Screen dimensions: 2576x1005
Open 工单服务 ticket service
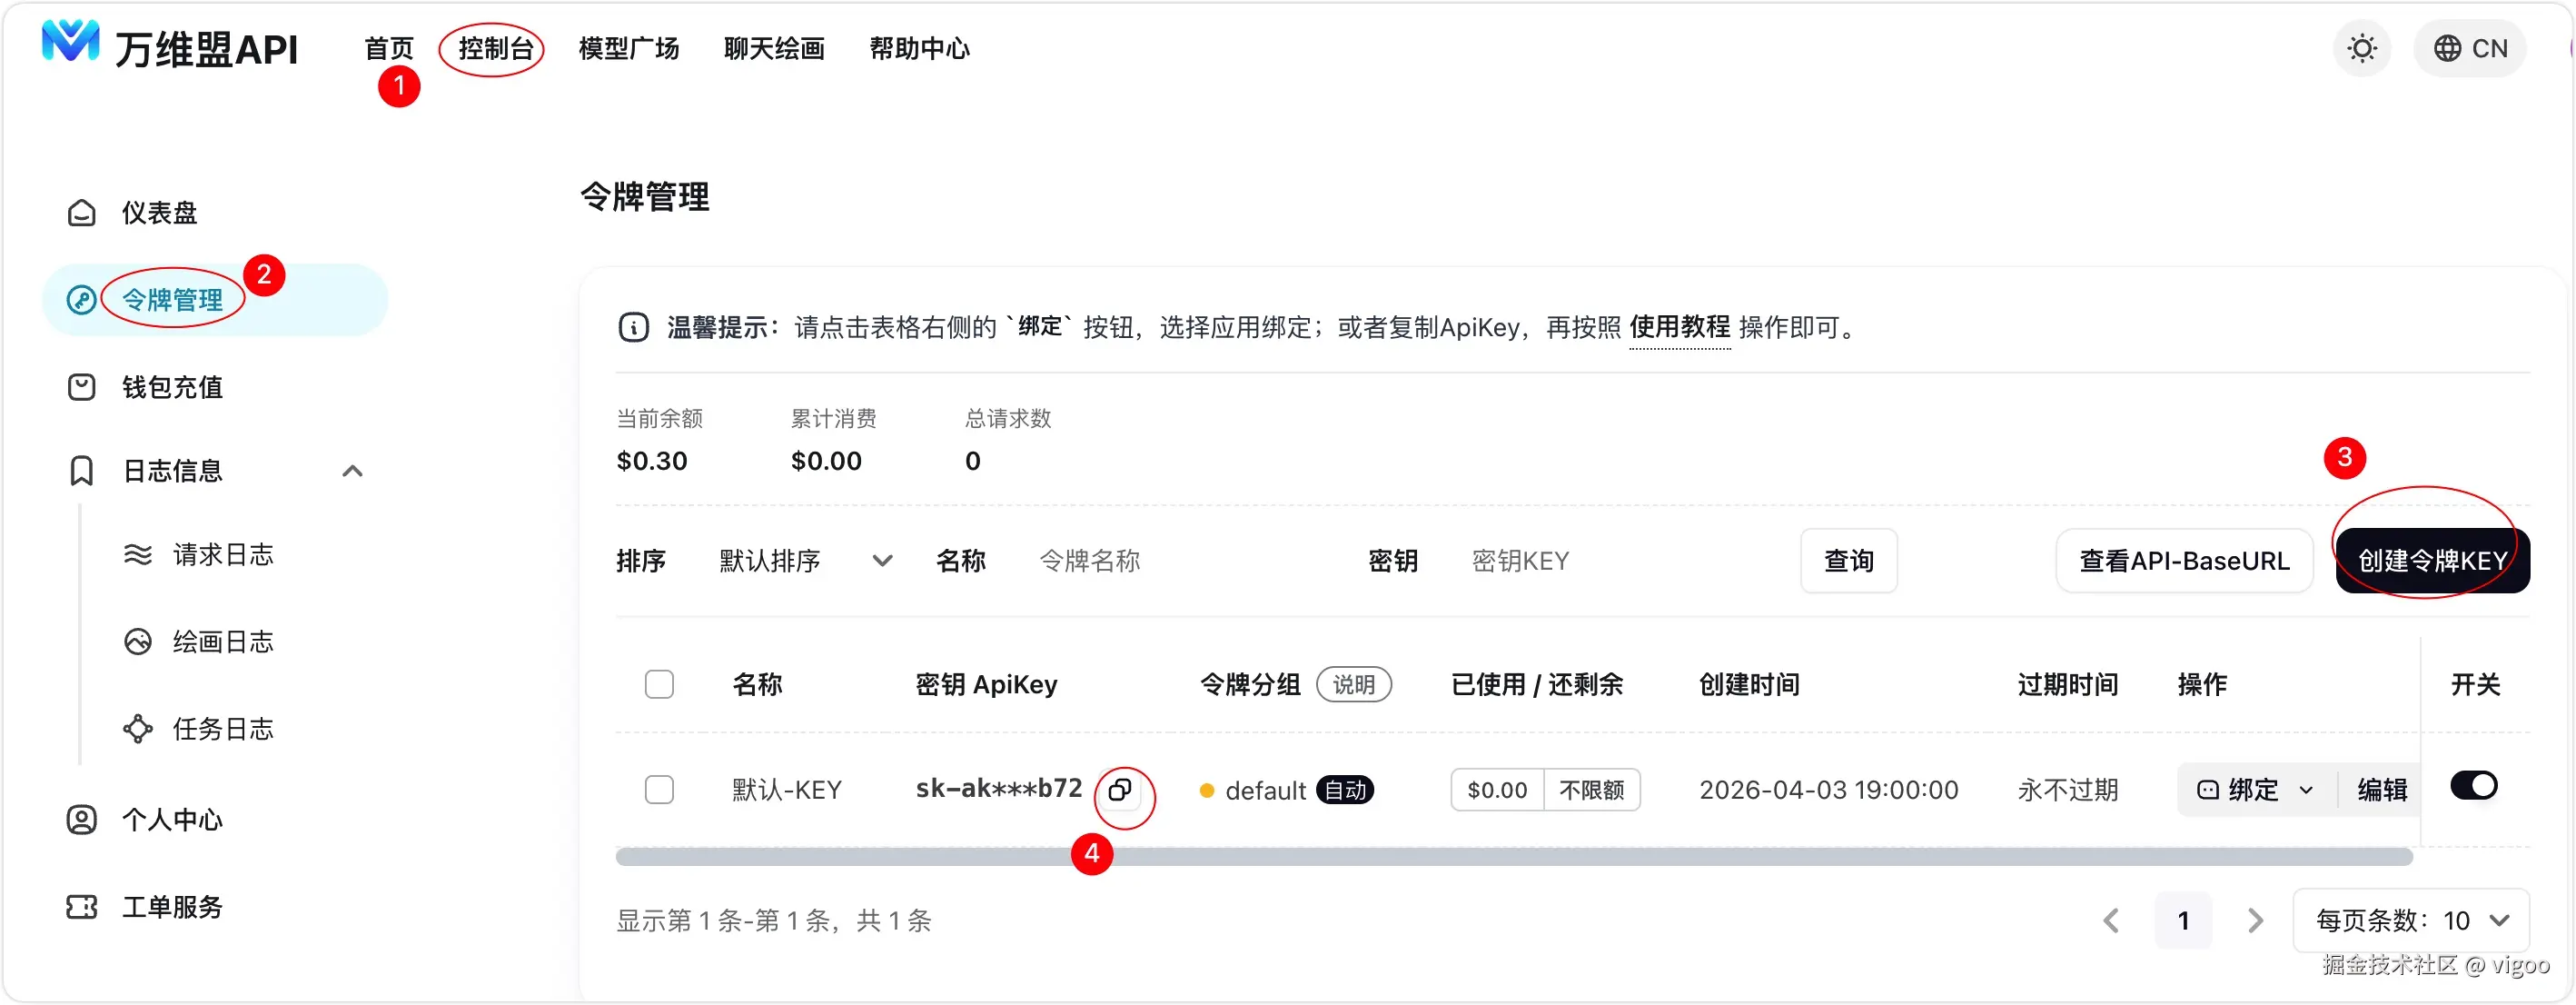pos(171,907)
